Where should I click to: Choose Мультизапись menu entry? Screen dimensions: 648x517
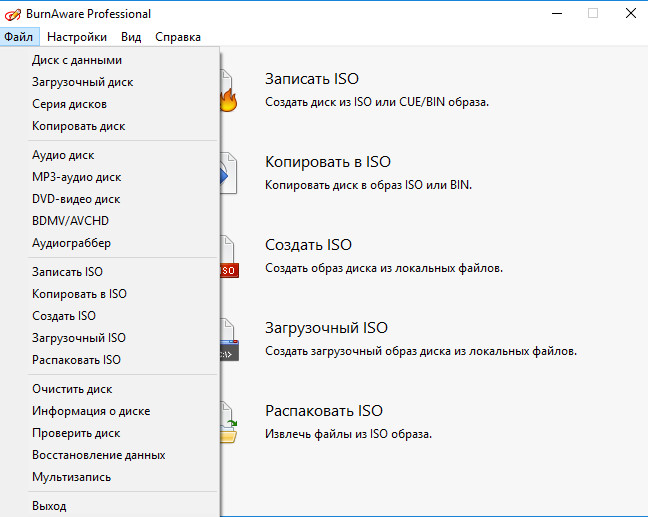(x=110, y=477)
